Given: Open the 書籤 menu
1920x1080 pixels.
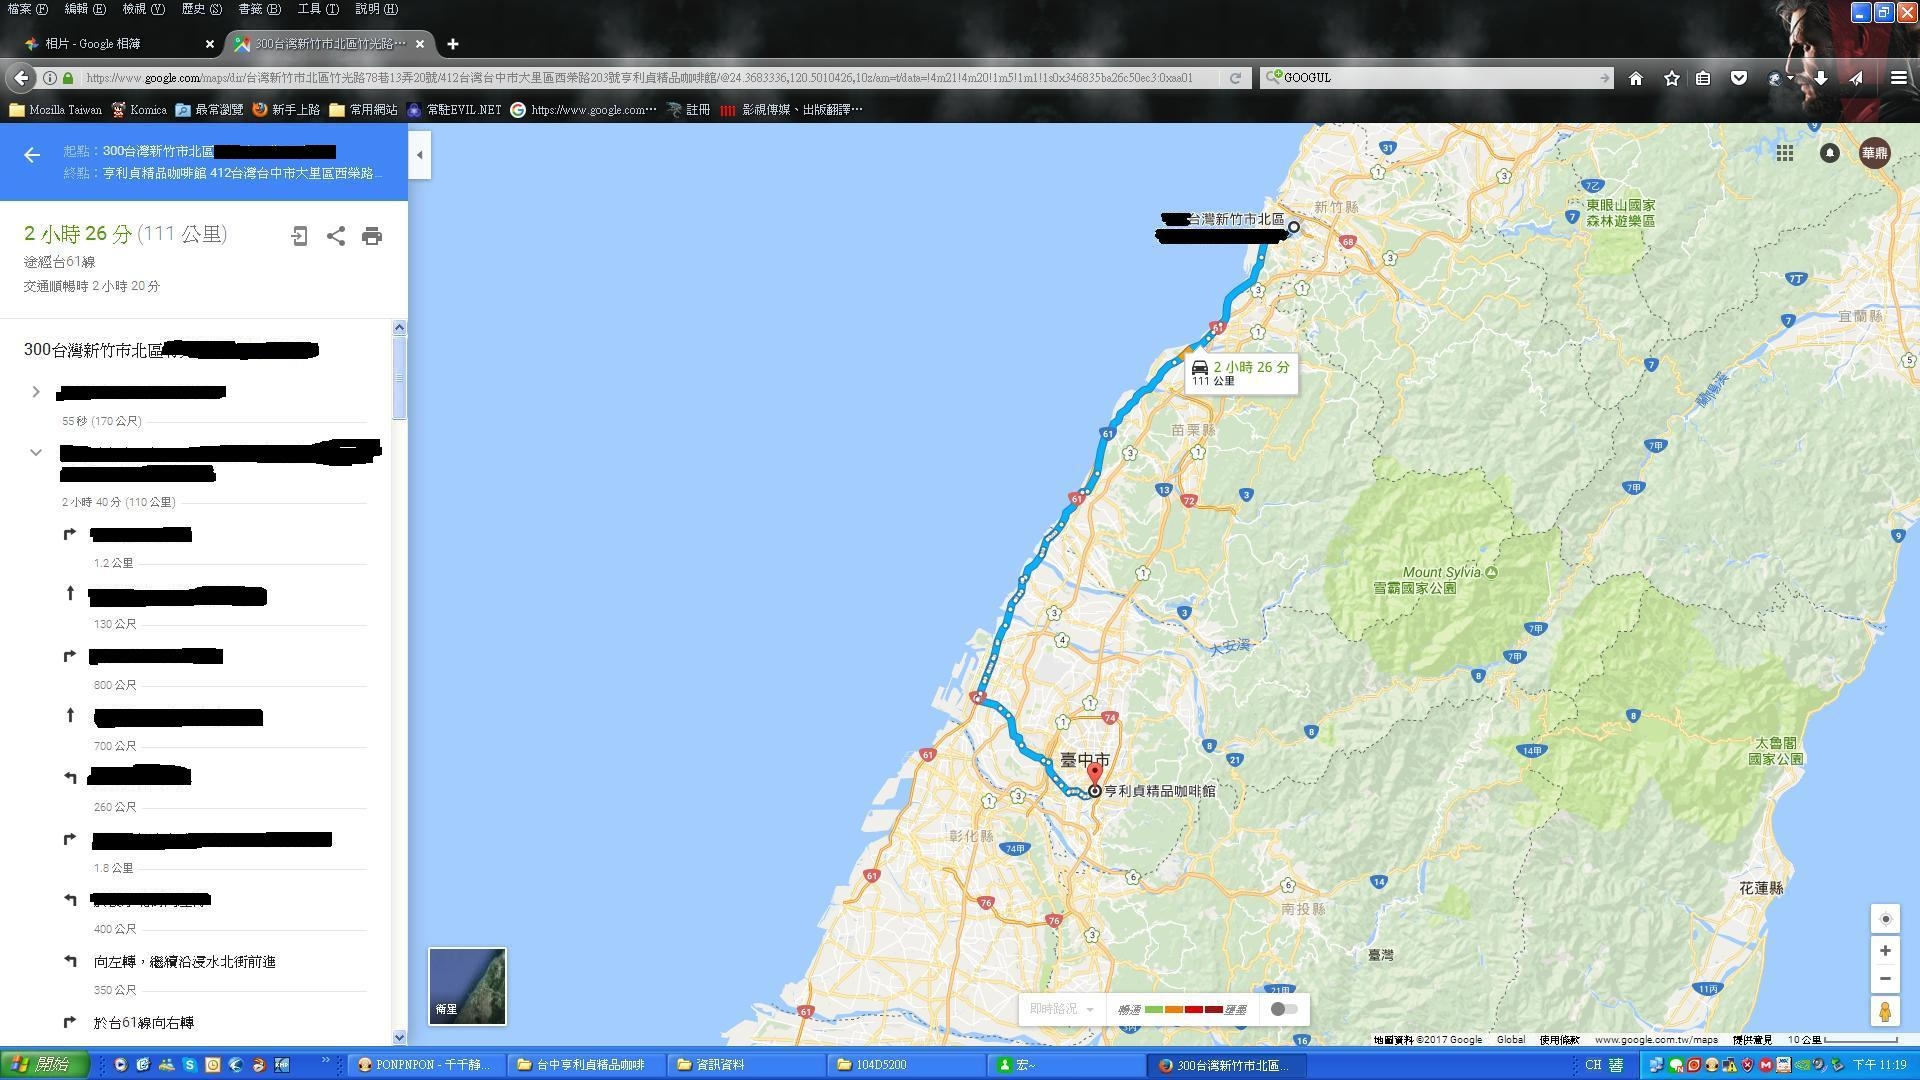Looking at the screenshot, I should 259,9.
